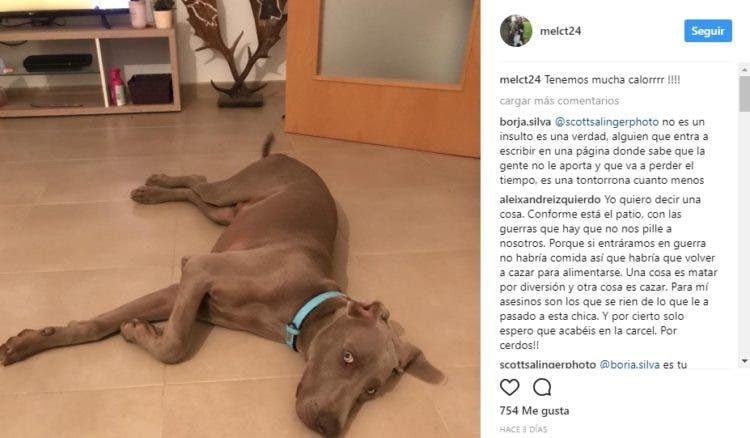Open melct24 username in the post header
The height and width of the screenshot is (438, 750).
click(560, 31)
